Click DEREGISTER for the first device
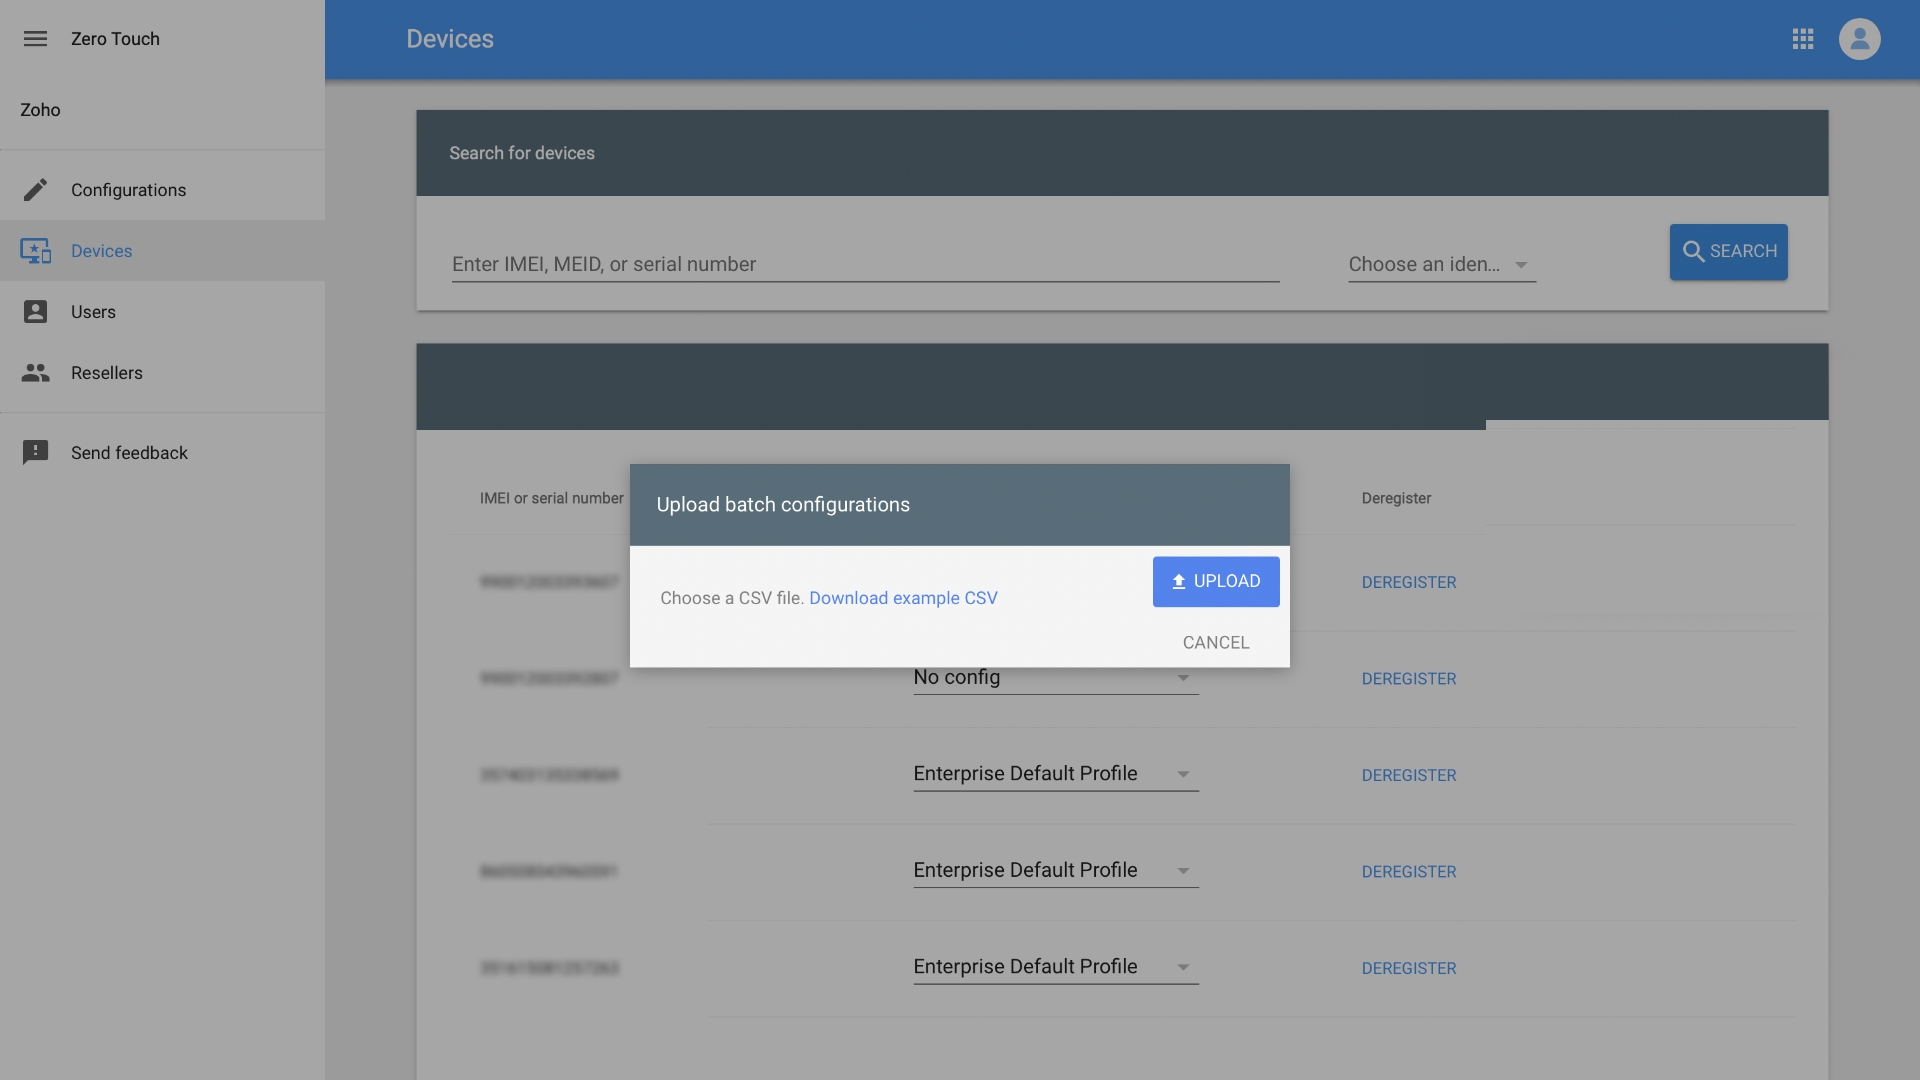The height and width of the screenshot is (1080, 1920). tap(1408, 582)
